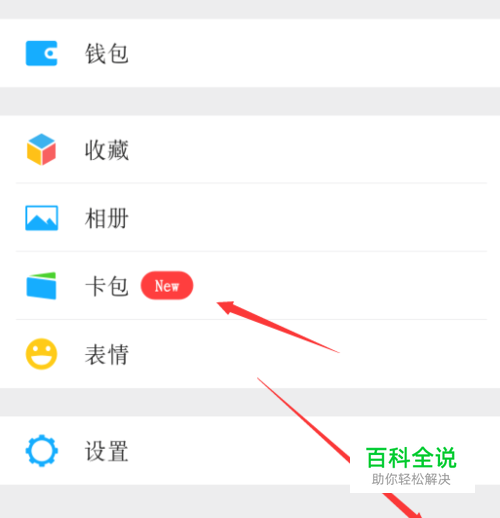Open the 收藏 label
The image size is (500, 518).
pos(107,150)
